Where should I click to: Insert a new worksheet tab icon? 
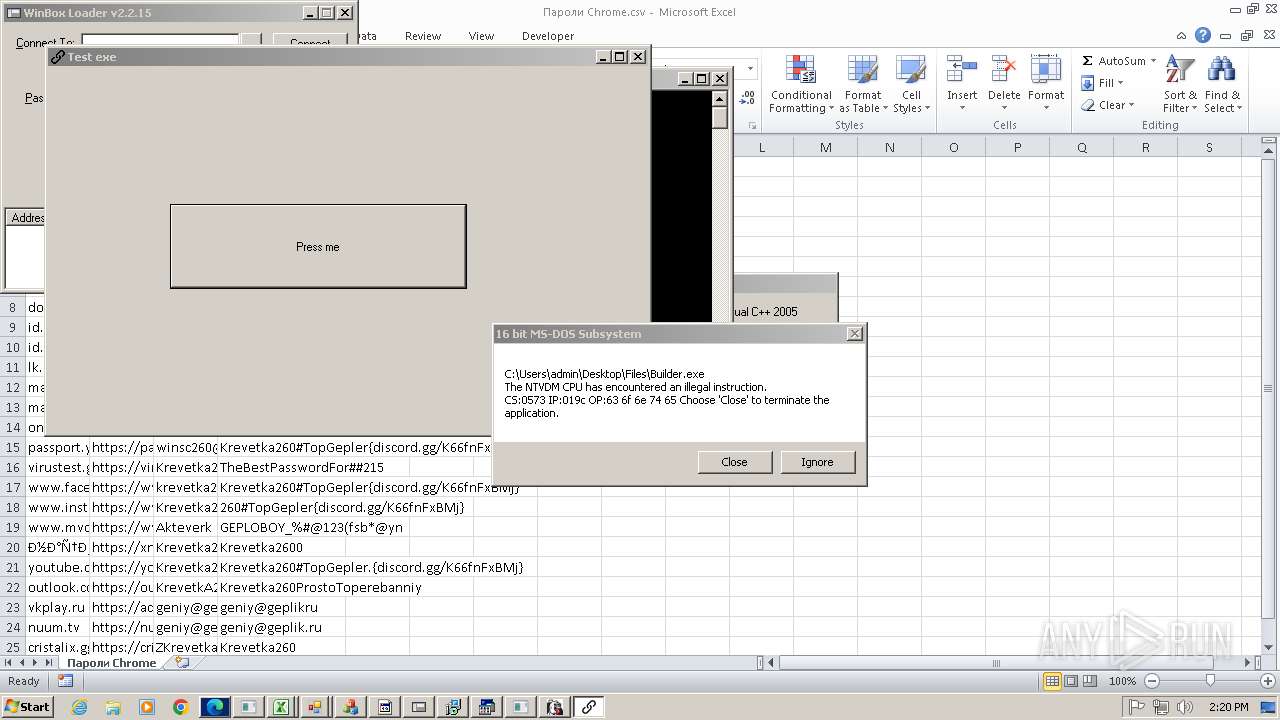(x=181, y=662)
